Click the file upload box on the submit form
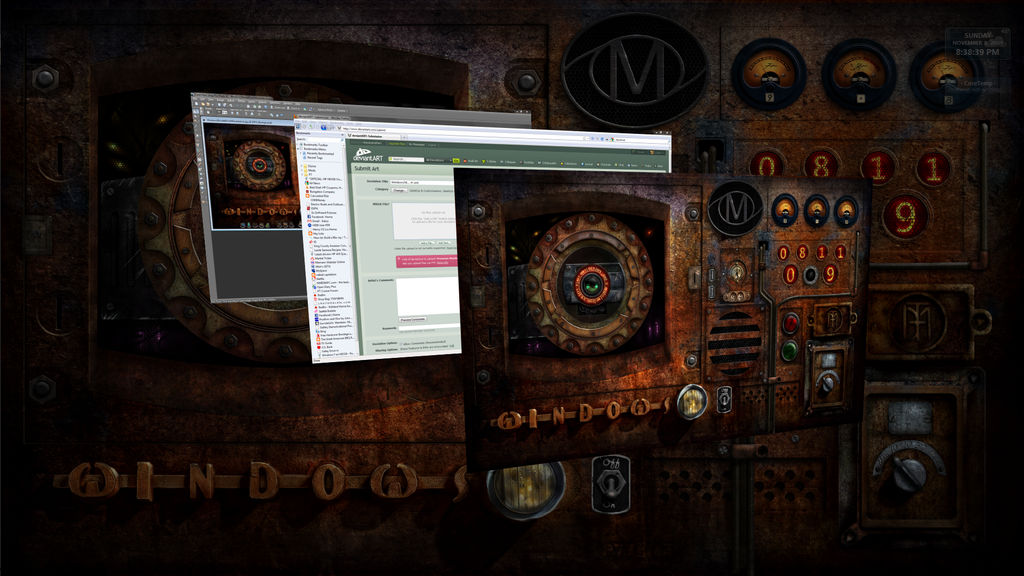 pos(424,221)
